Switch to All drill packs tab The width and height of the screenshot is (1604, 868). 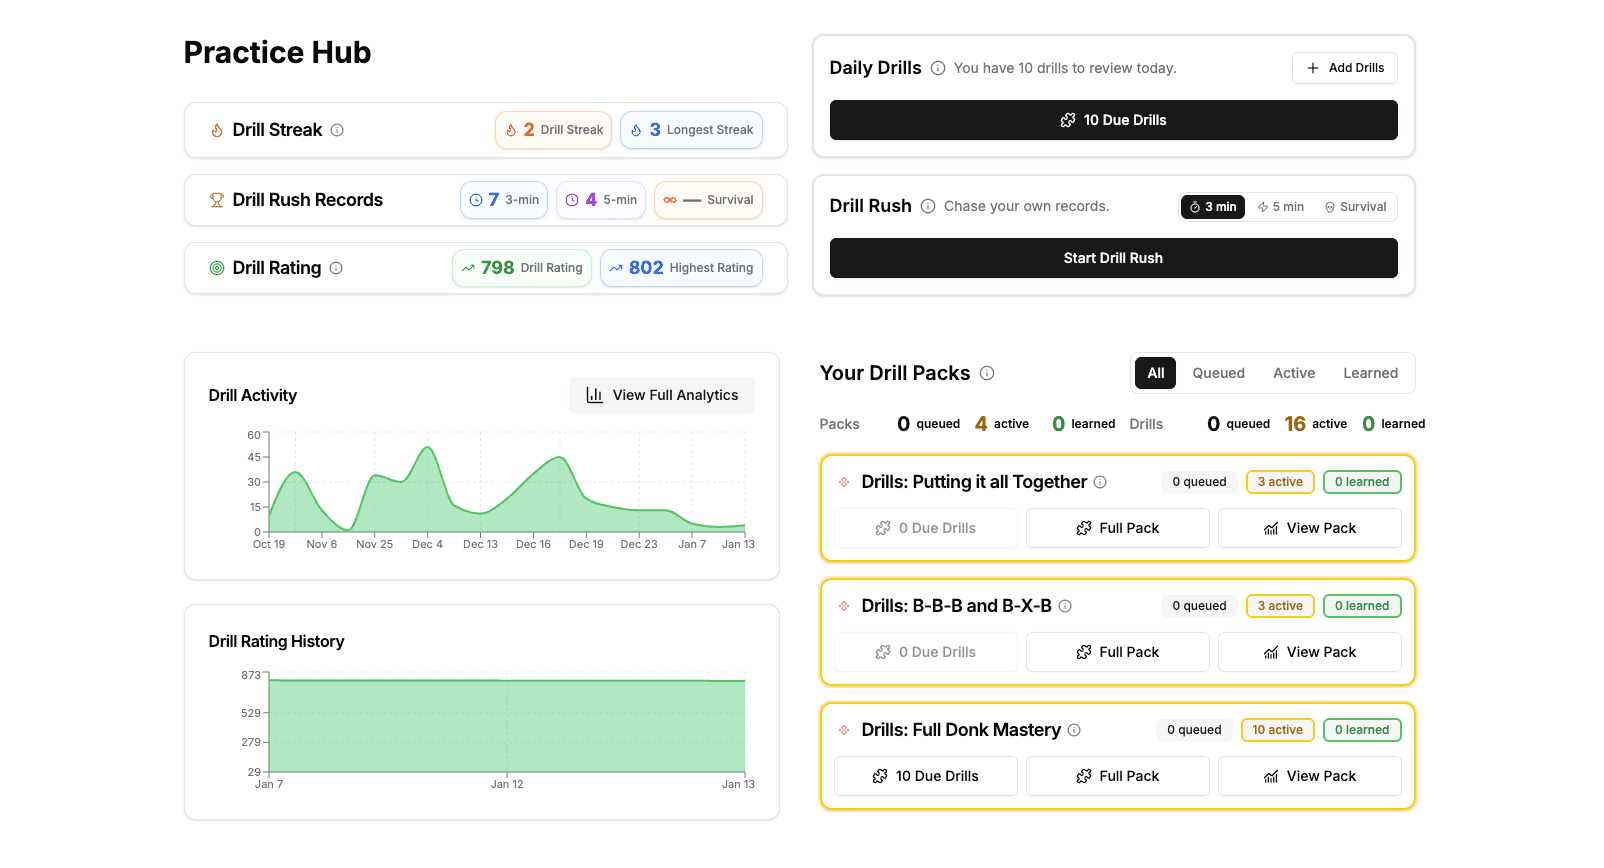tap(1156, 373)
